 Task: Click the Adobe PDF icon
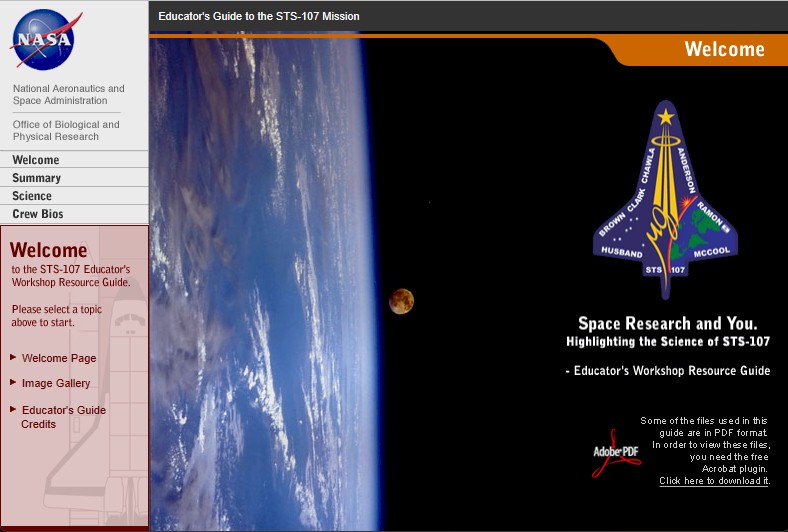(615, 453)
